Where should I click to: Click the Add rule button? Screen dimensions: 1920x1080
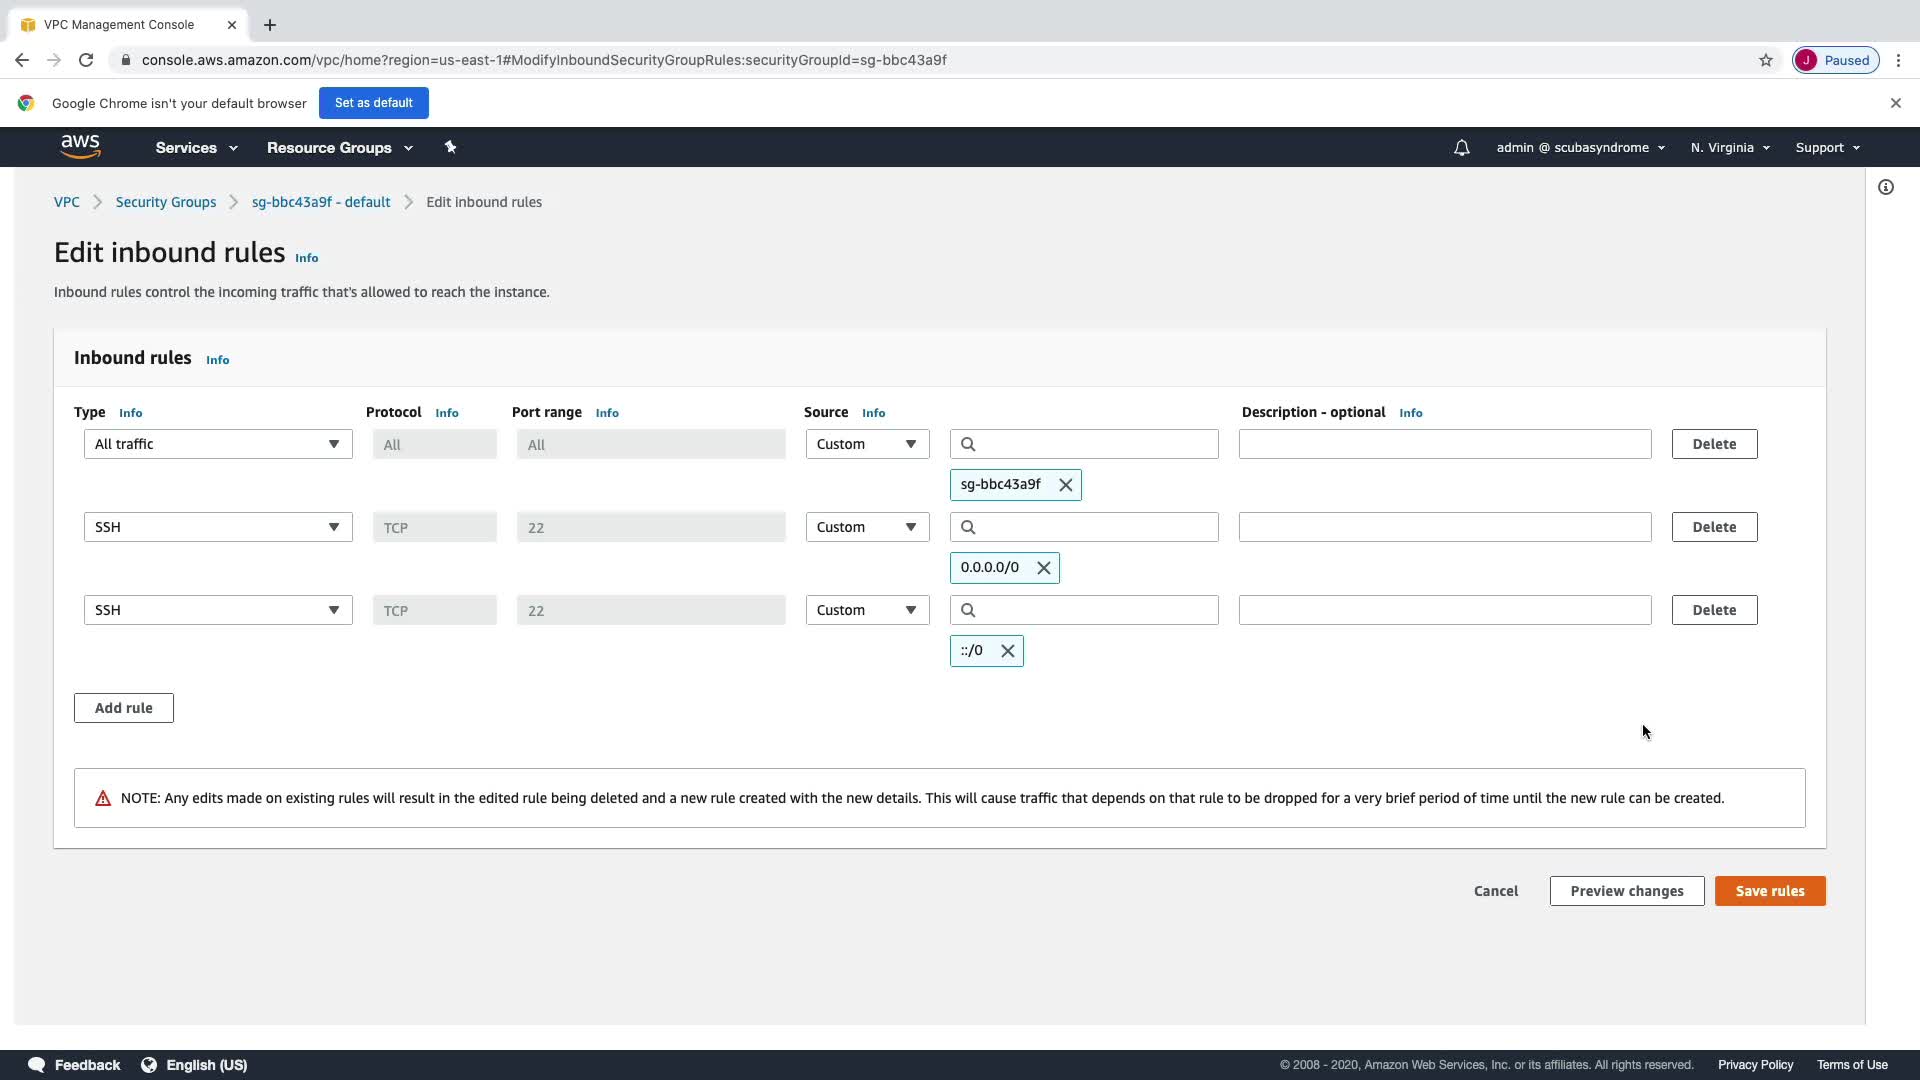[x=124, y=708]
